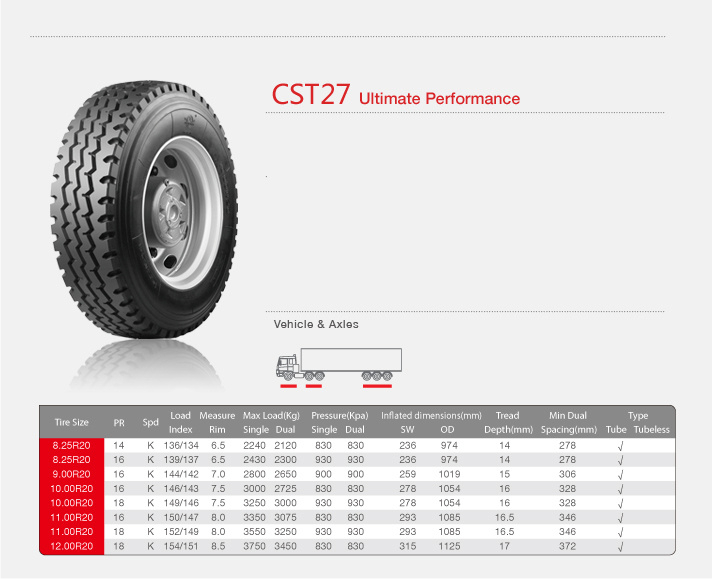
Task: Click the PR column header
Action: tap(119, 423)
